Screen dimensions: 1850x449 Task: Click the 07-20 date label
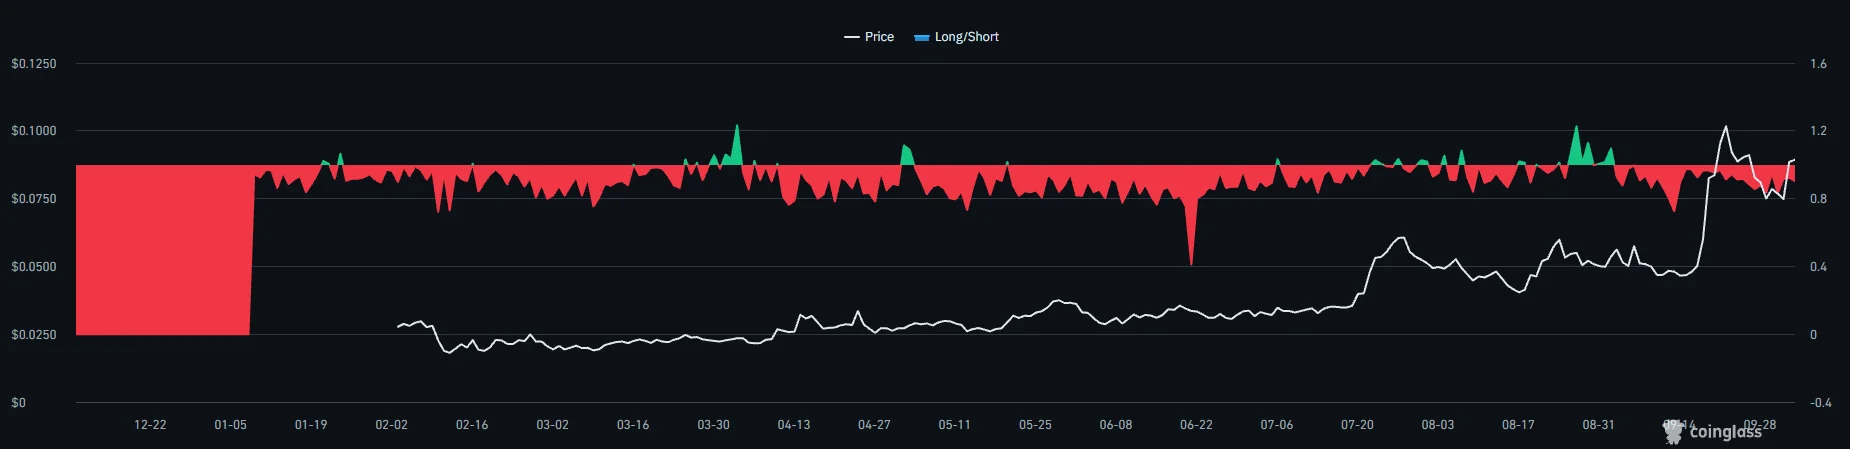pos(1358,425)
